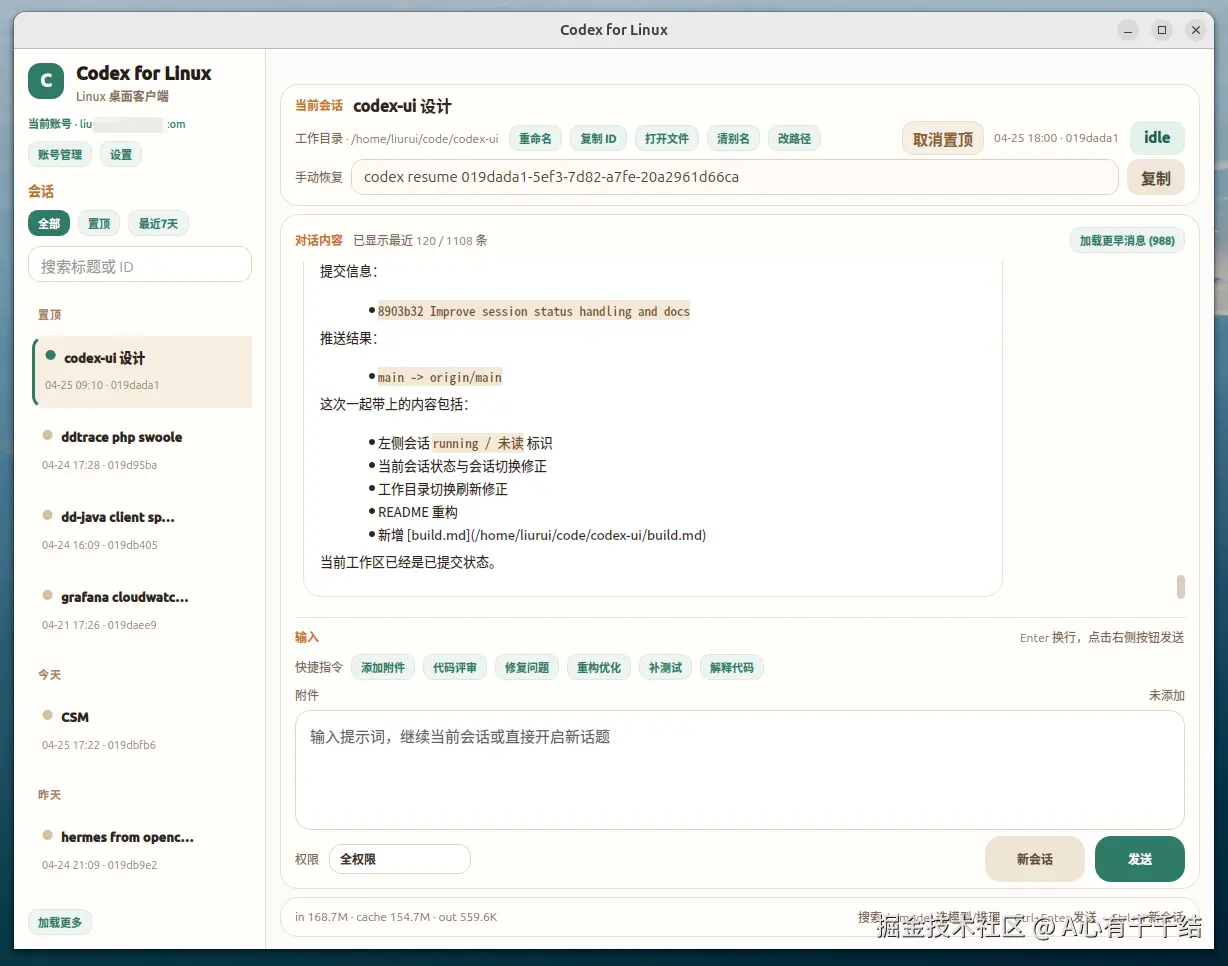Click the status dot beside CSM

point(48,715)
